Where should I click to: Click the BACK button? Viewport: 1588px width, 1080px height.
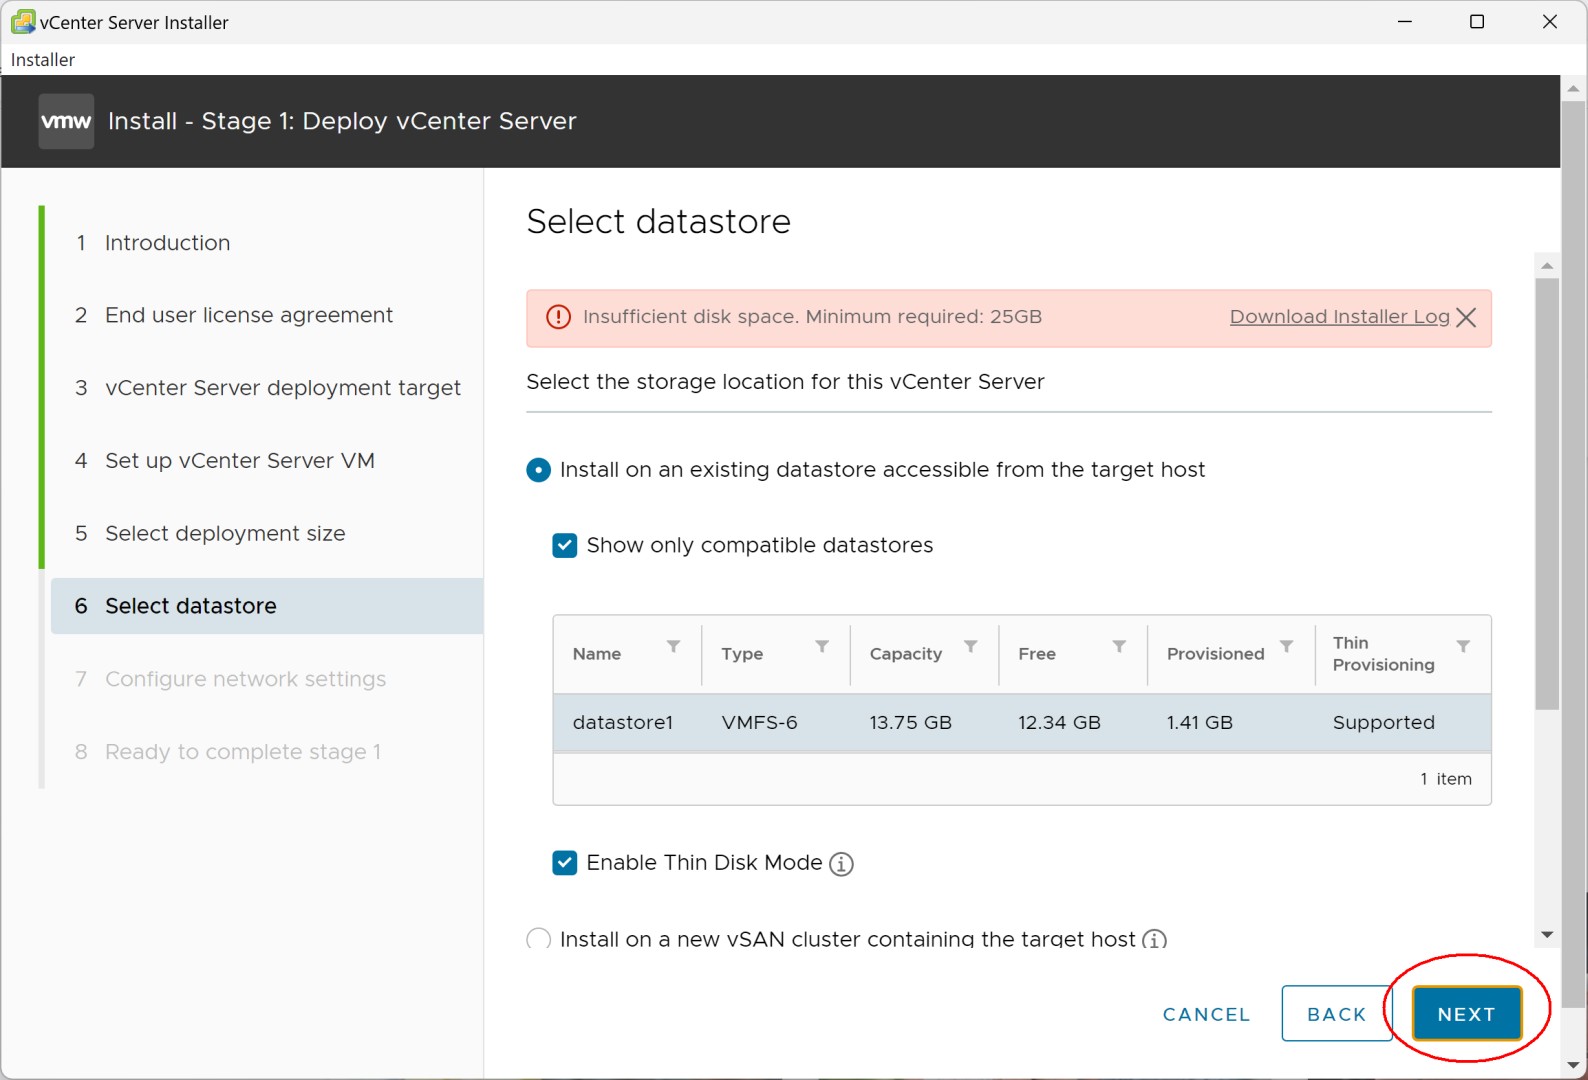(1337, 1014)
